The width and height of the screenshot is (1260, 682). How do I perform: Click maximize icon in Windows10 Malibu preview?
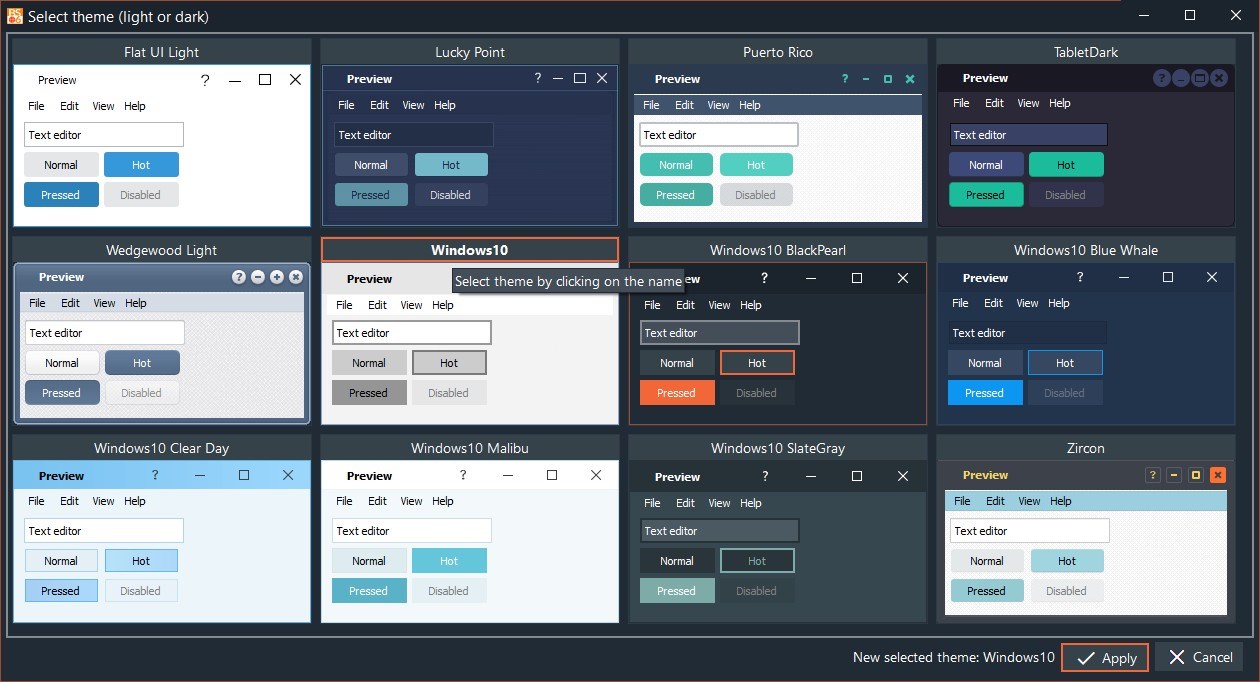(x=552, y=476)
